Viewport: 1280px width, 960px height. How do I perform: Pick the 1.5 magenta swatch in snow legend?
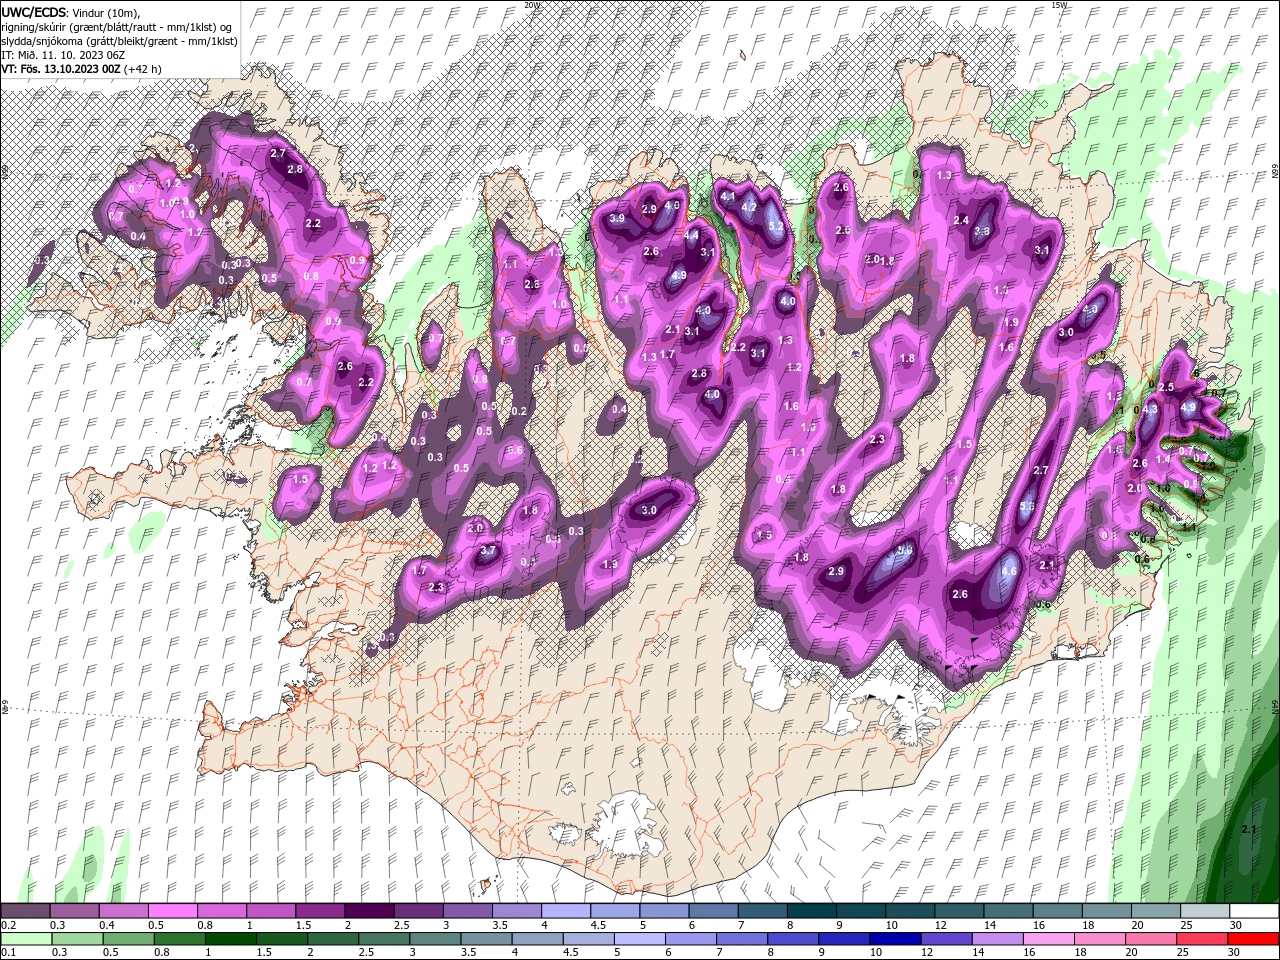click(320, 911)
